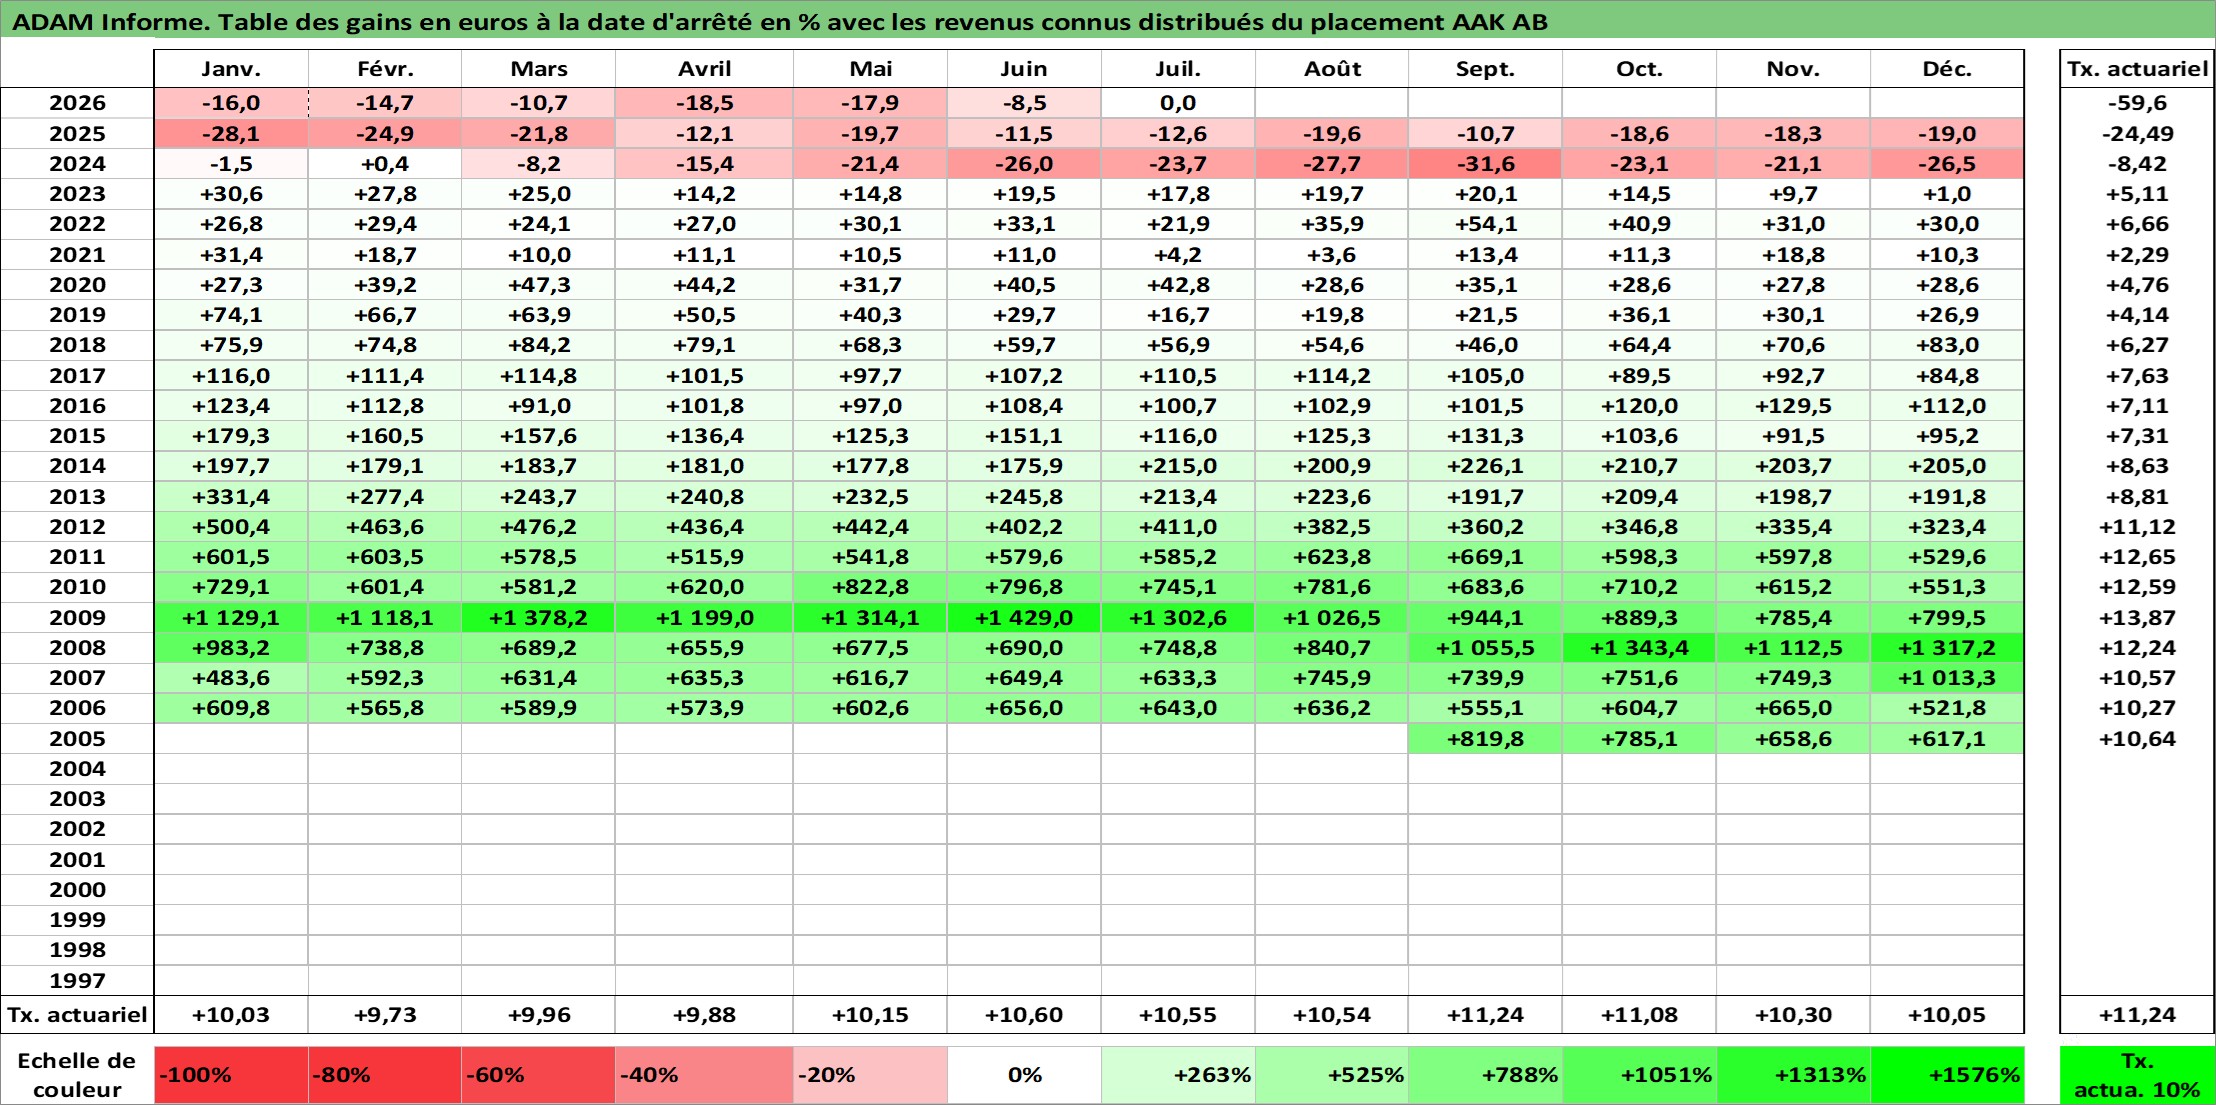Click the 1997 row label
The width and height of the screenshot is (2216, 1105).
pos(77,981)
